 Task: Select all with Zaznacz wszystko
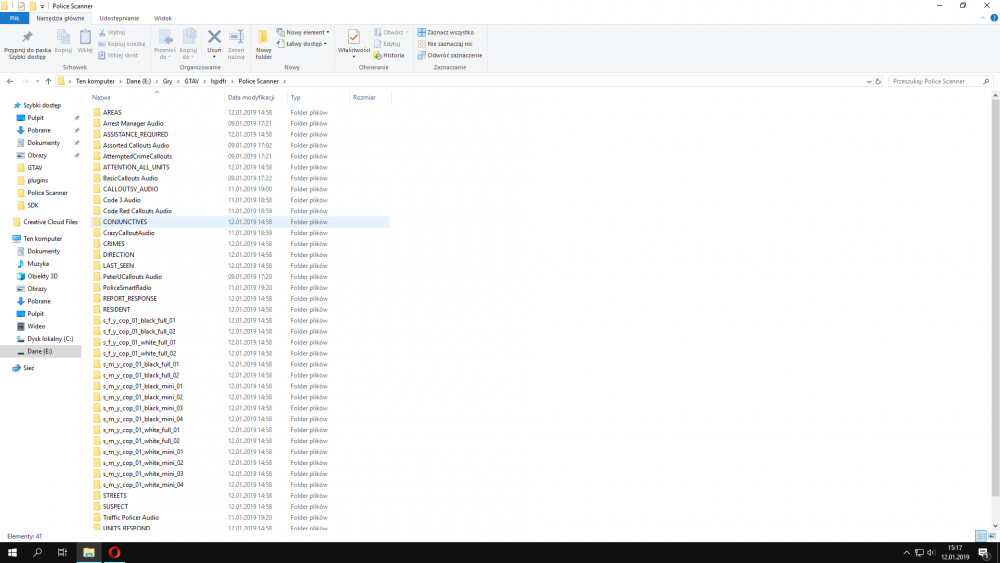(x=446, y=32)
